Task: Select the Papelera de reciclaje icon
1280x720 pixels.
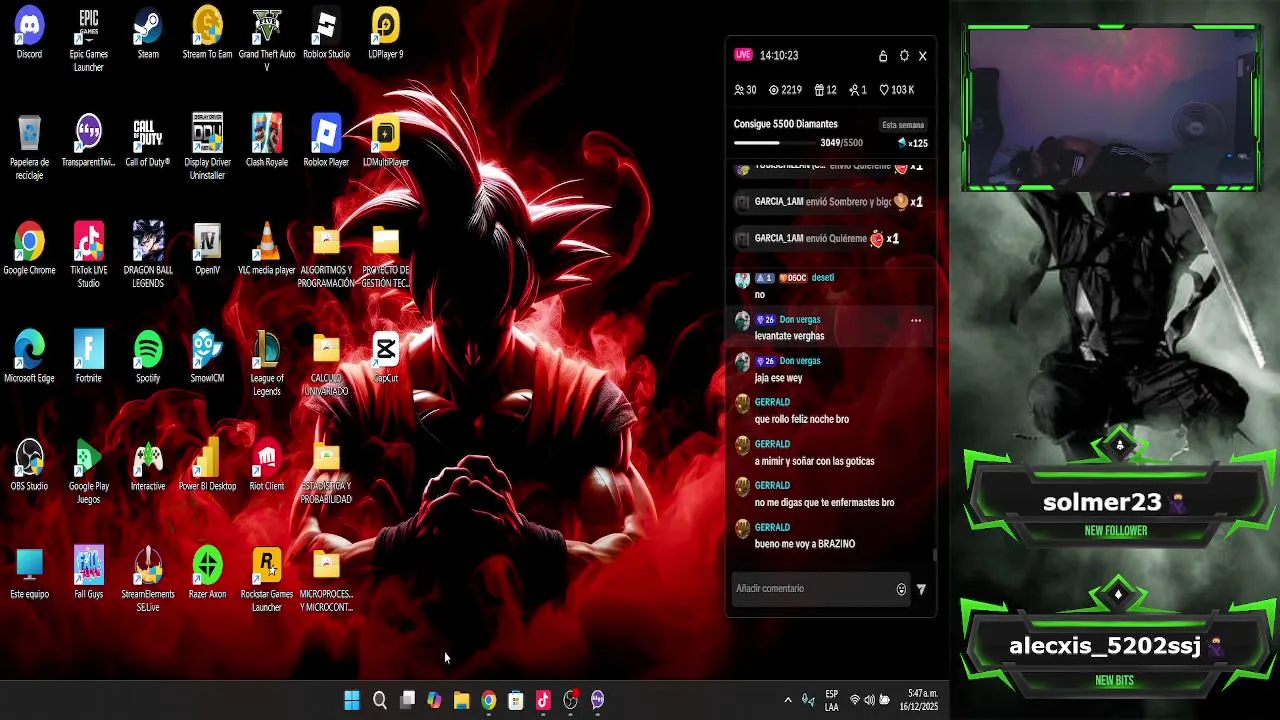Action: 29,148
